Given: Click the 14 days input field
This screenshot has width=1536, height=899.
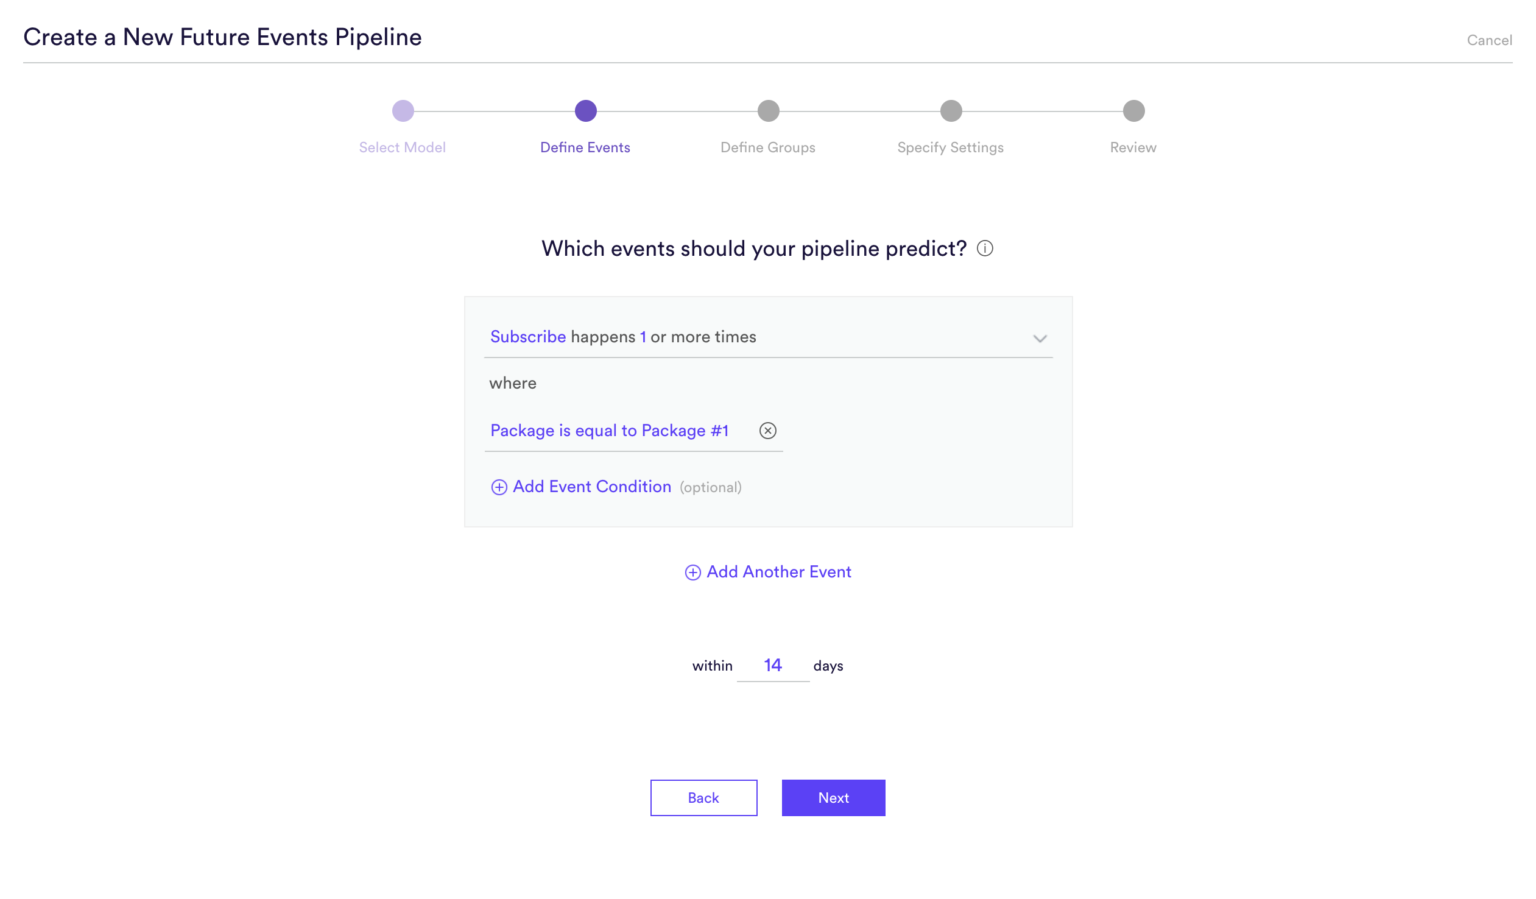Looking at the screenshot, I should tap(772, 664).
